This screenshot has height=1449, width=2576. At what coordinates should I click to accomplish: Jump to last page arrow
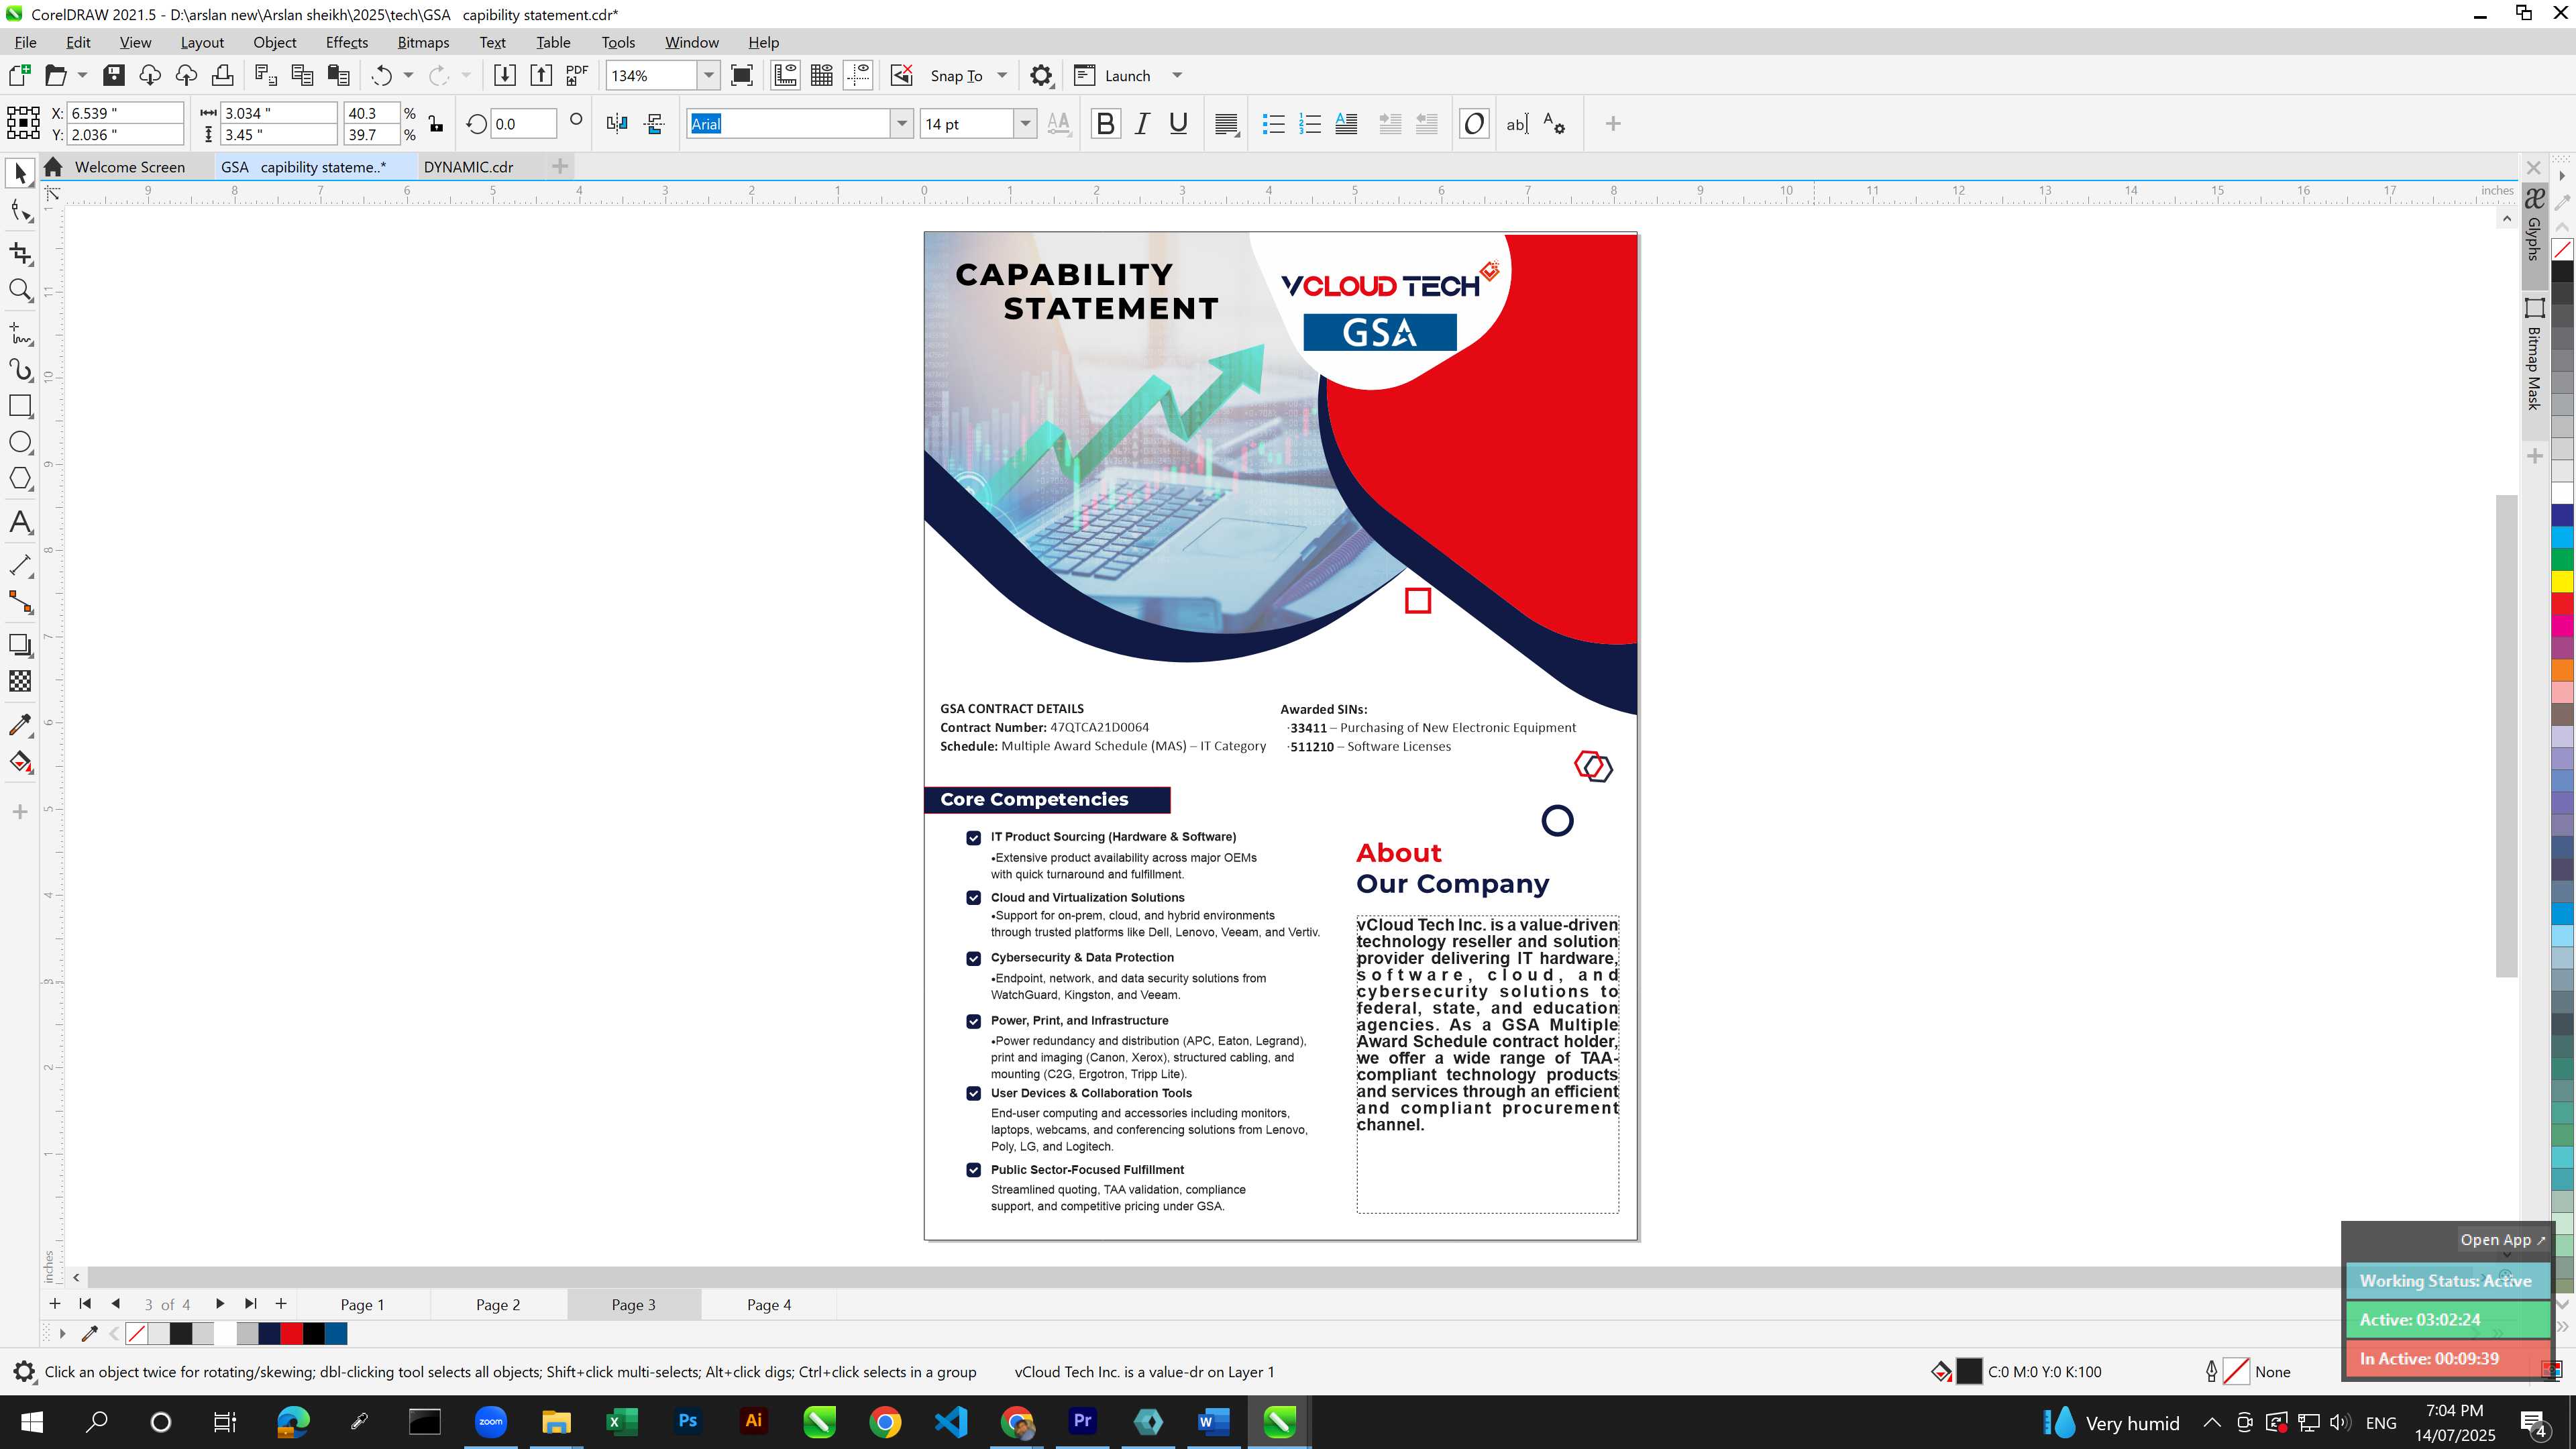click(251, 1304)
